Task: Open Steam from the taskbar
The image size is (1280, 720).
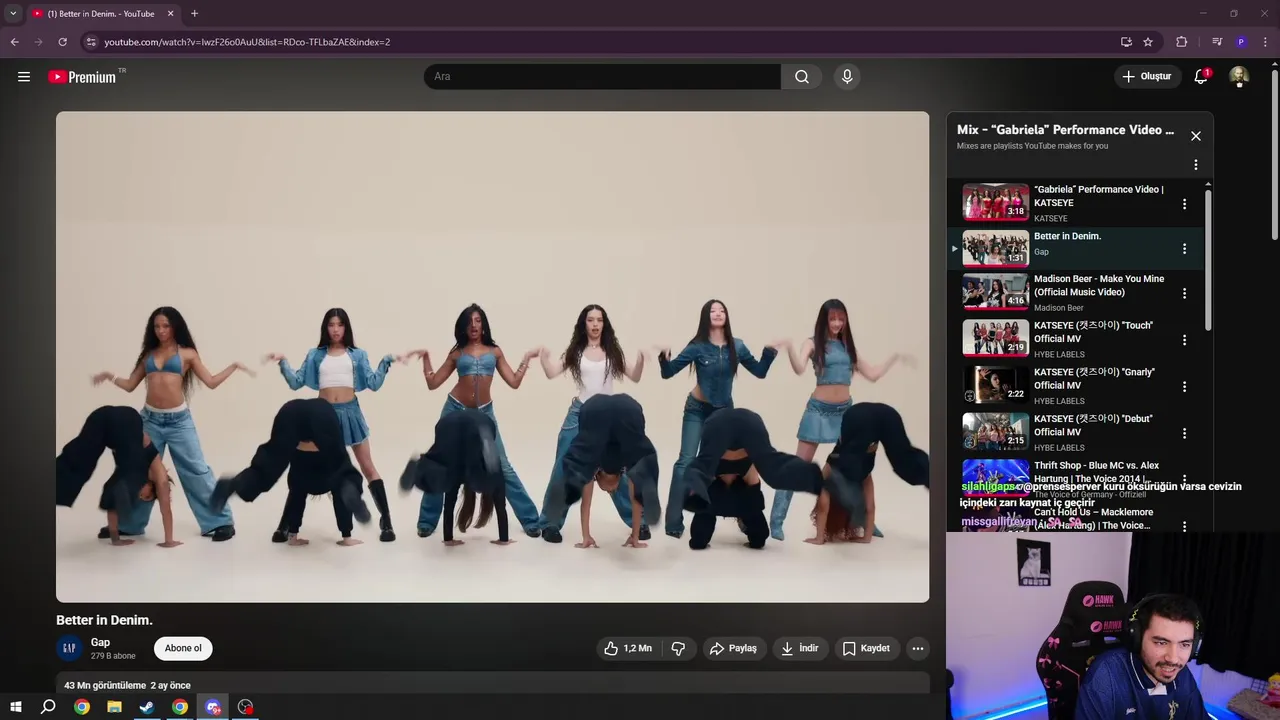Action: tap(147, 707)
